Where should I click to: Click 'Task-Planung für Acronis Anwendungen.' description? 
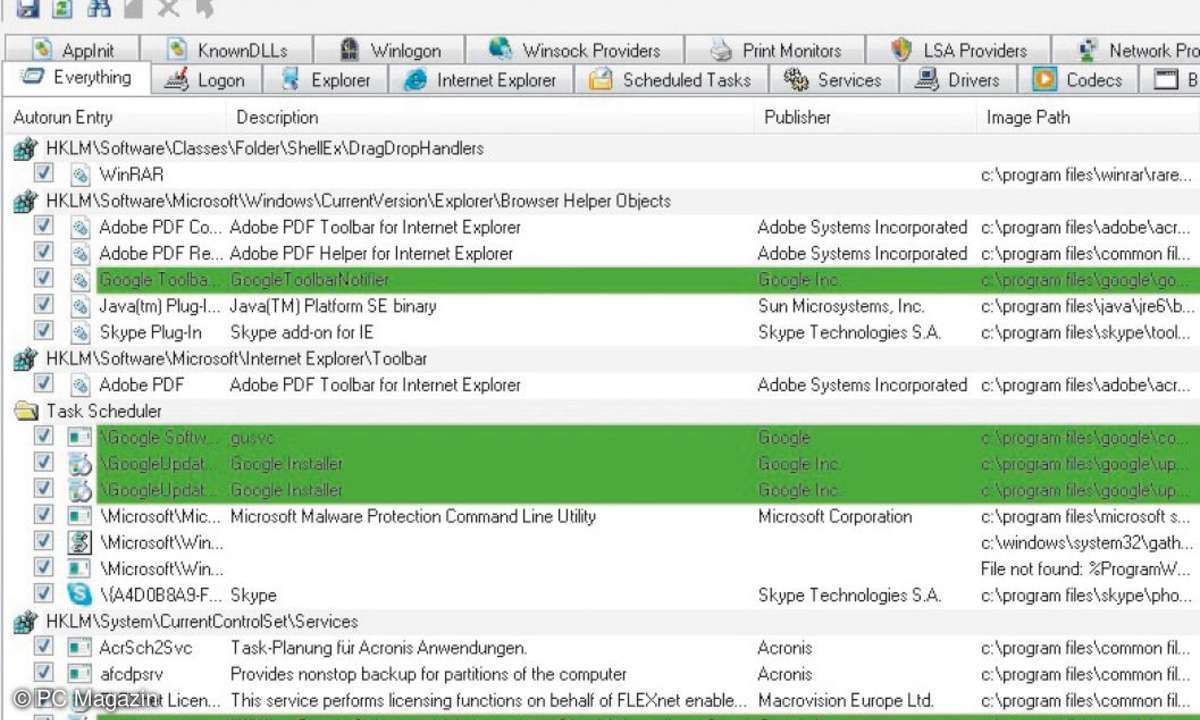[379, 648]
